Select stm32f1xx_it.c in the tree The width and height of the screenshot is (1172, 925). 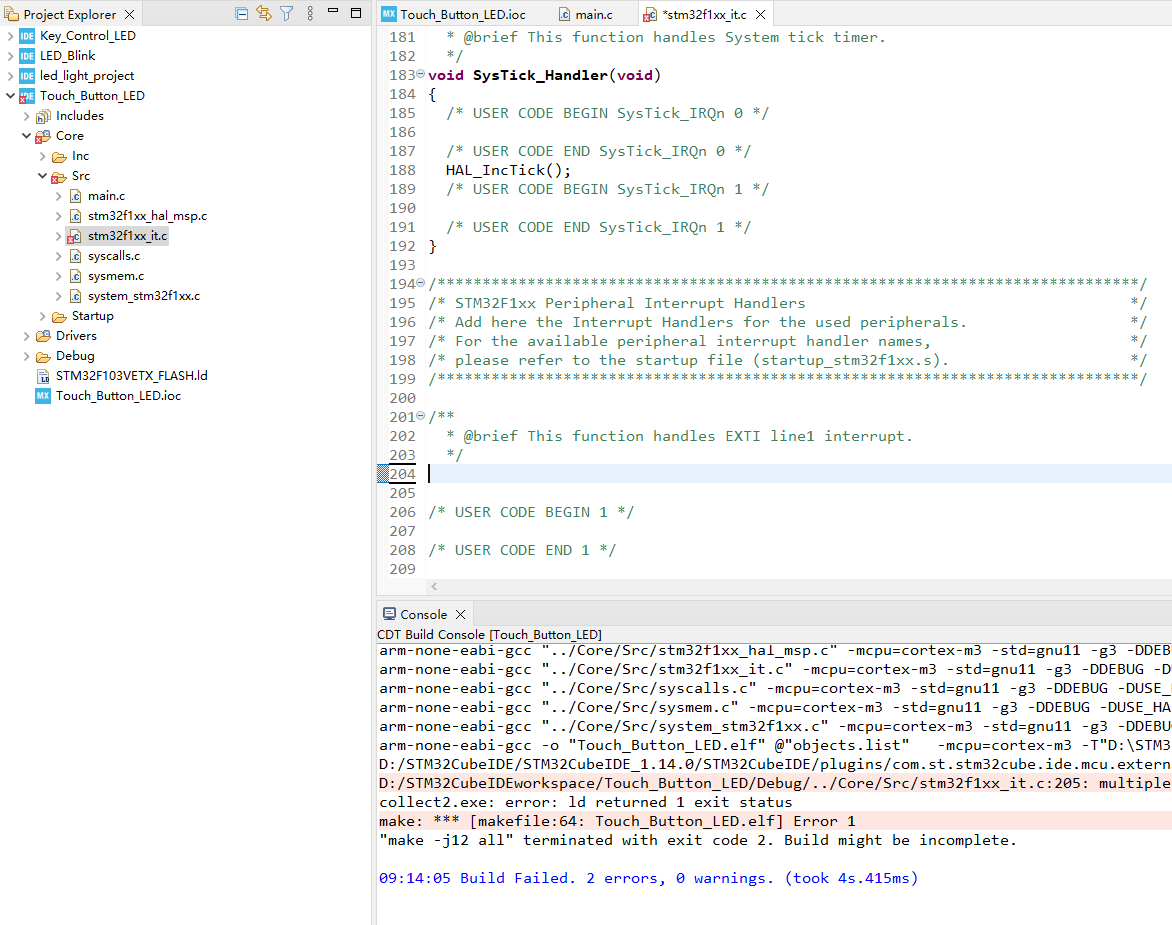tap(127, 236)
